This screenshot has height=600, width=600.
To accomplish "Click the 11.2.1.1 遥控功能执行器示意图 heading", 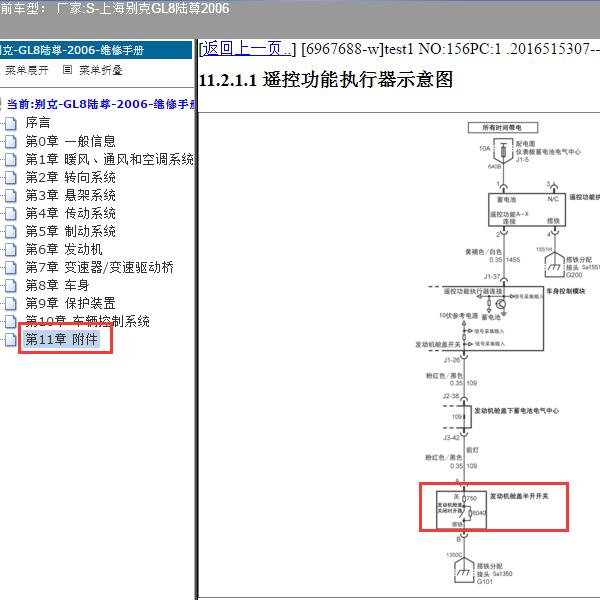I will pos(326,80).
